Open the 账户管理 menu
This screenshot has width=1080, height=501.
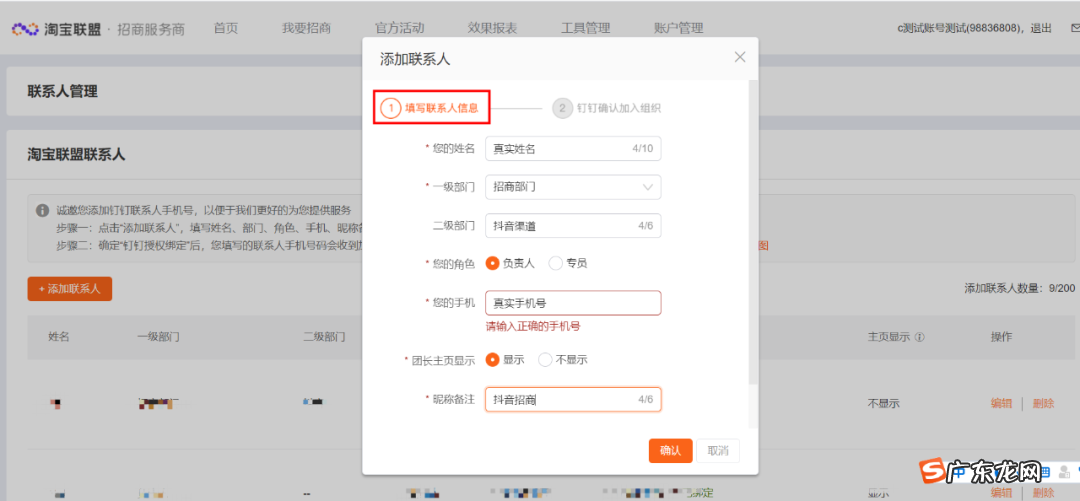point(678,28)
